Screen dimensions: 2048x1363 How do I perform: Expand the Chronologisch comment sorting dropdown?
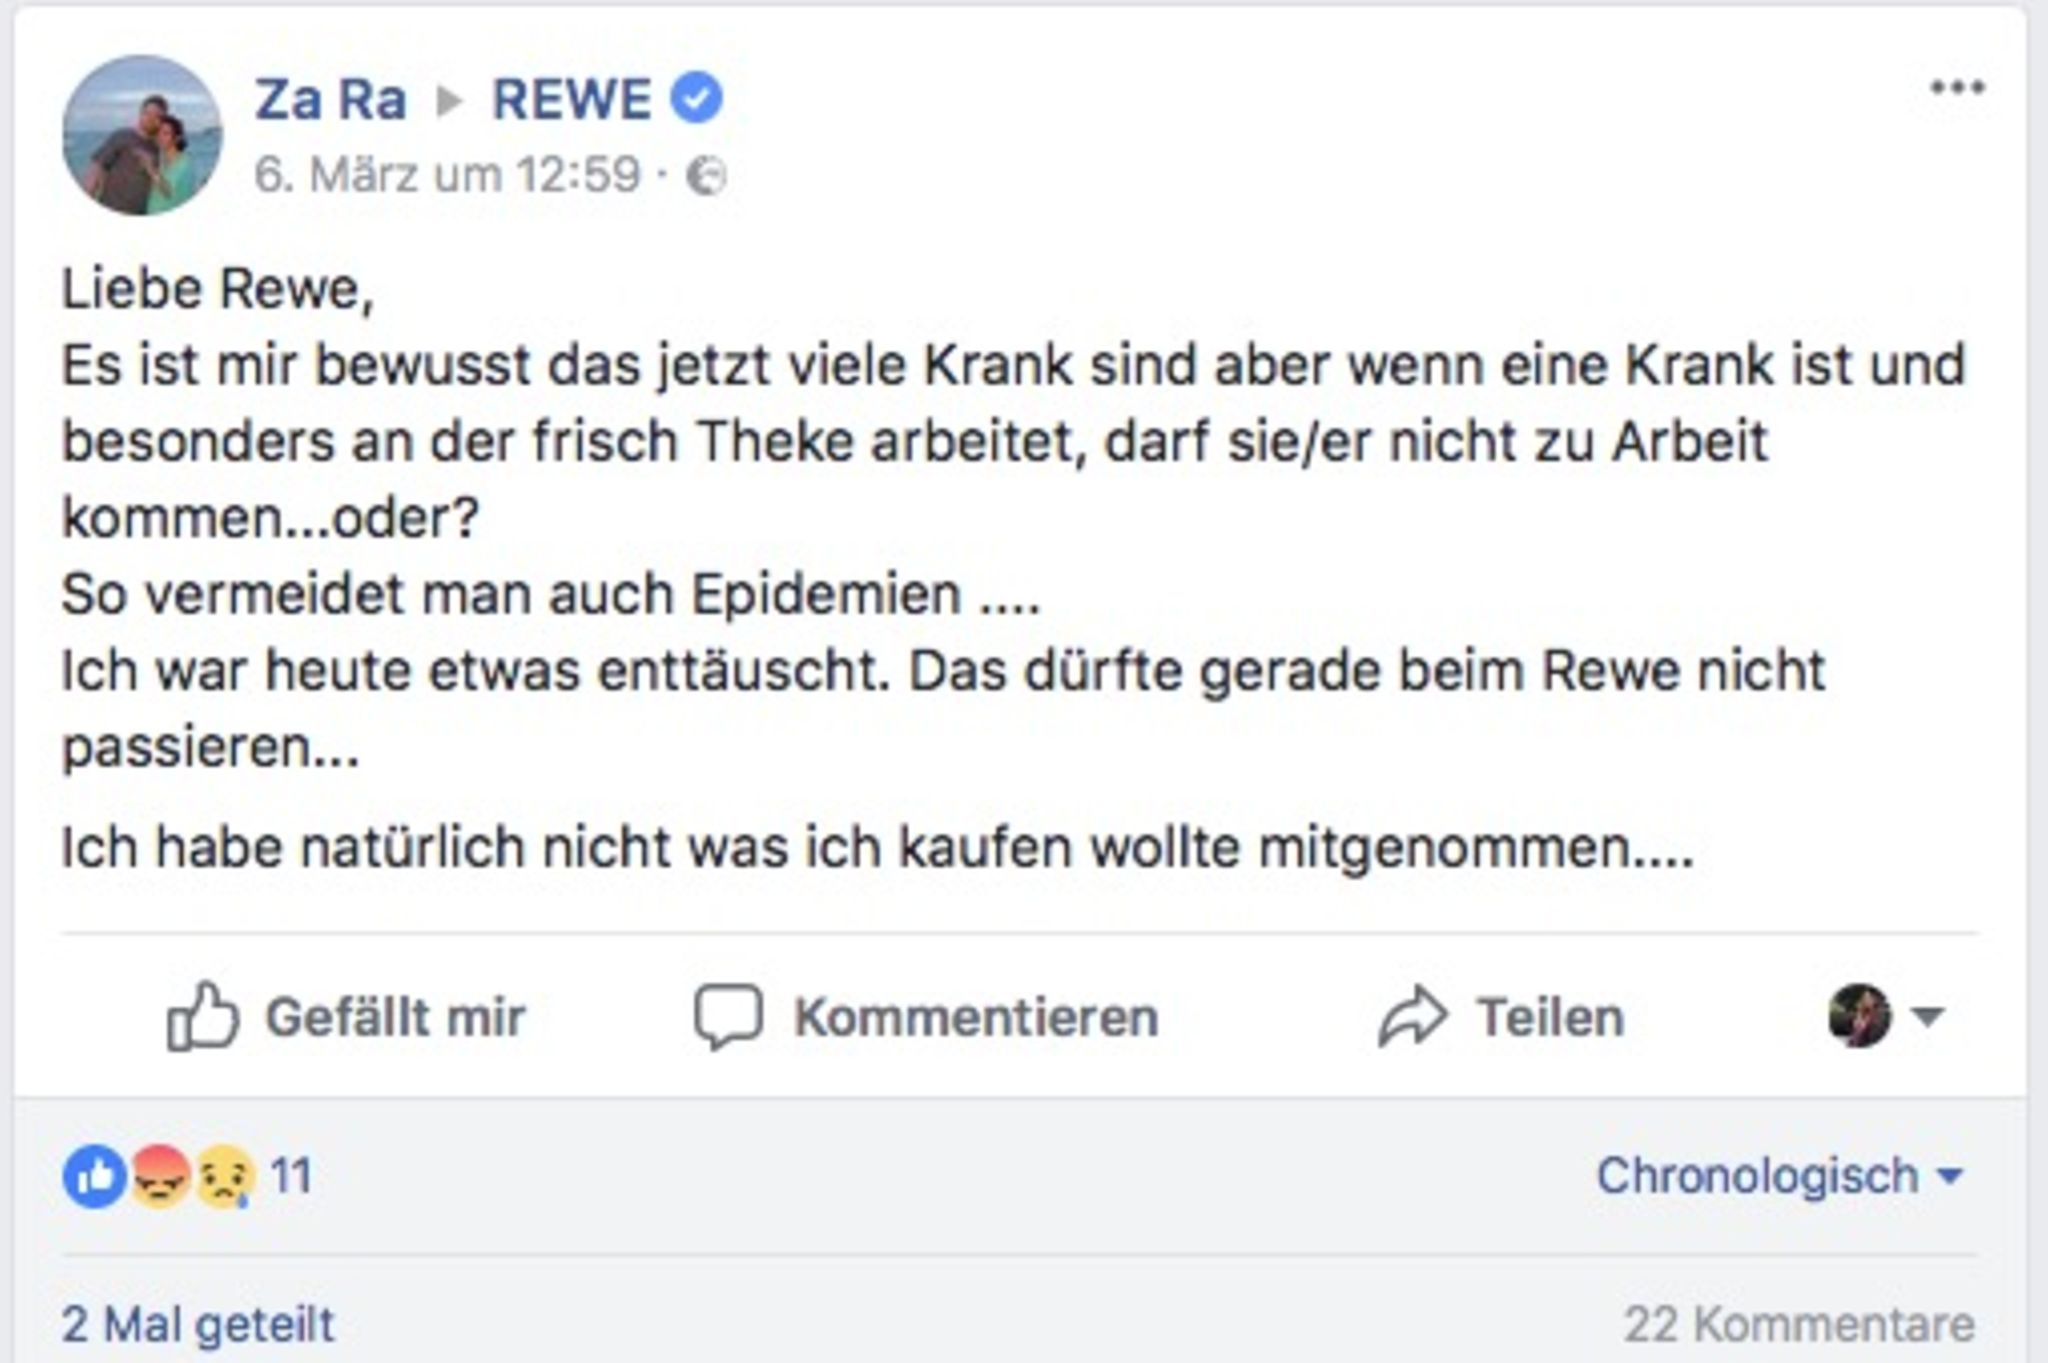[x=1779, y=1176]
